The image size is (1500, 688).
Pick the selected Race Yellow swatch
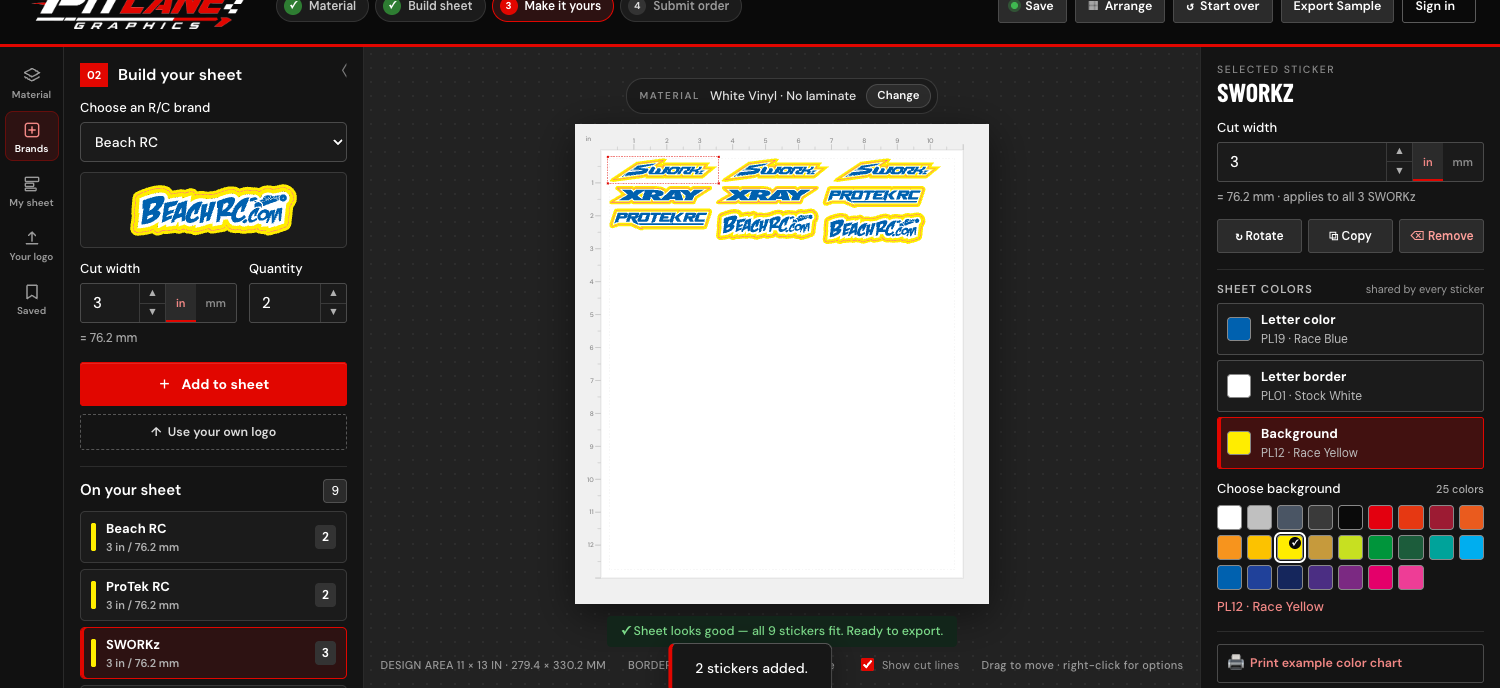coord(1290,547)
